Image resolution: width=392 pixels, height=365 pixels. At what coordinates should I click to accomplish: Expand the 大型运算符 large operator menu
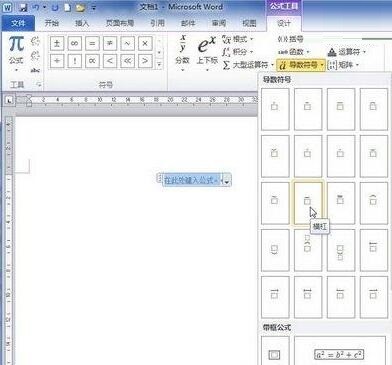point(248,65)
